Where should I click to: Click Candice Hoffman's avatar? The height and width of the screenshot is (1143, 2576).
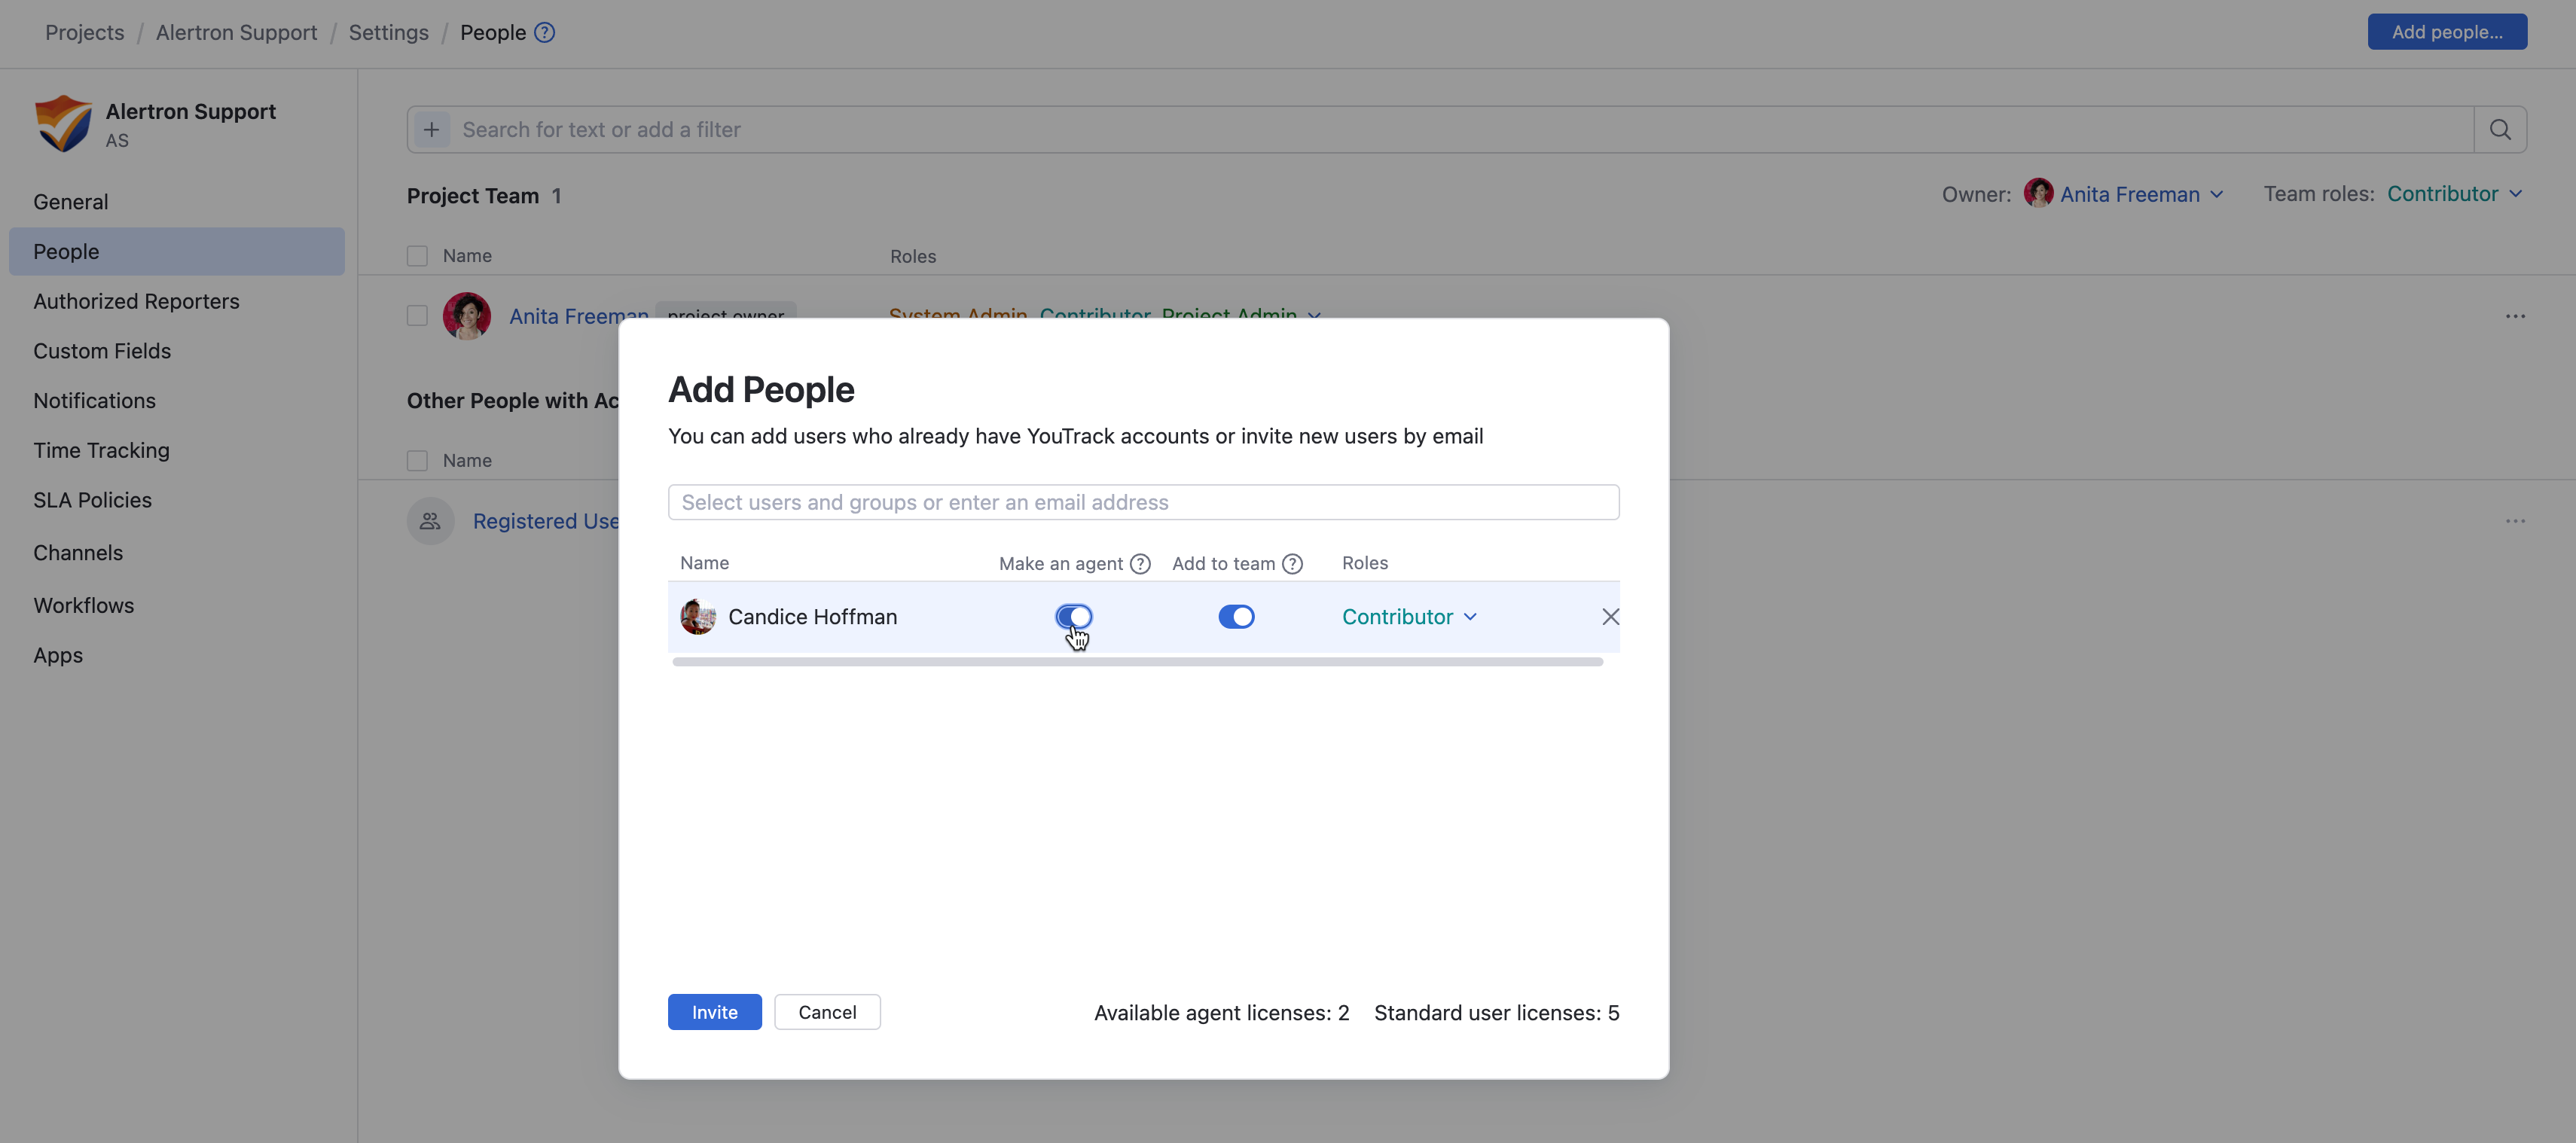(698, 617)
